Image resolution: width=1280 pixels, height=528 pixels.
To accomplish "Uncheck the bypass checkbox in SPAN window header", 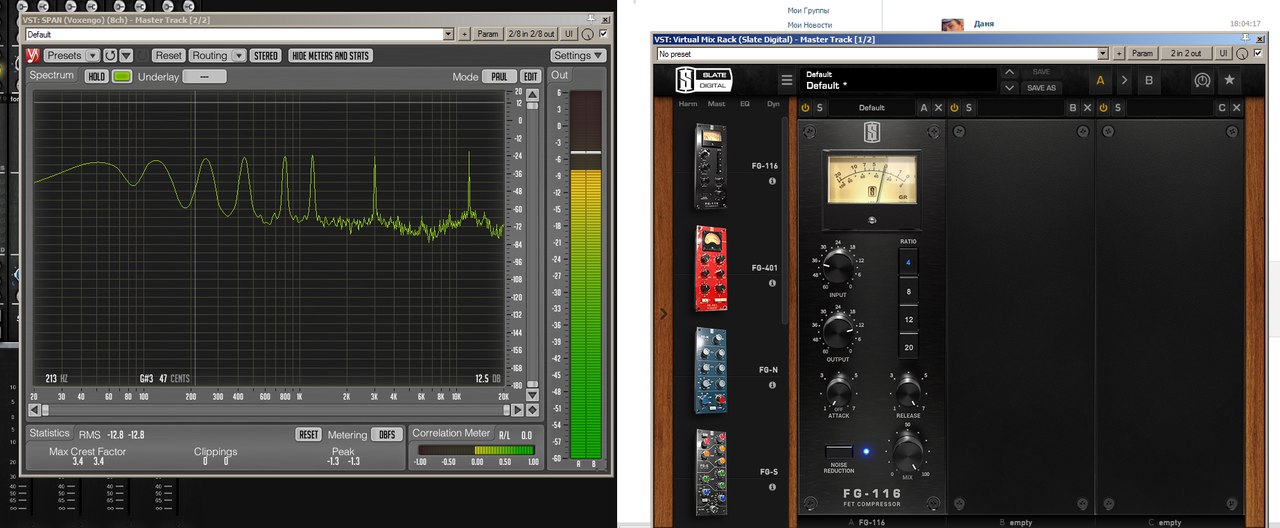I will coord(602,34).
